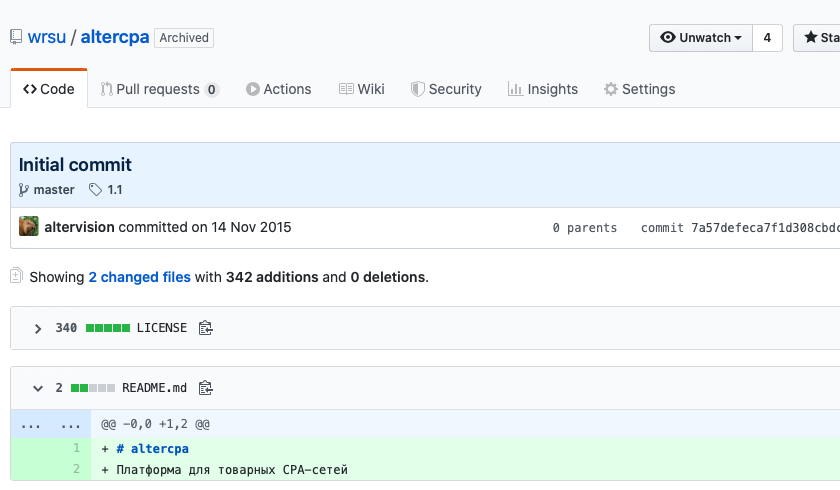Image resolution: width=840 pixels, height=490 pixels.
Task: Click the 0 deletions text
Action: point(388,277)
